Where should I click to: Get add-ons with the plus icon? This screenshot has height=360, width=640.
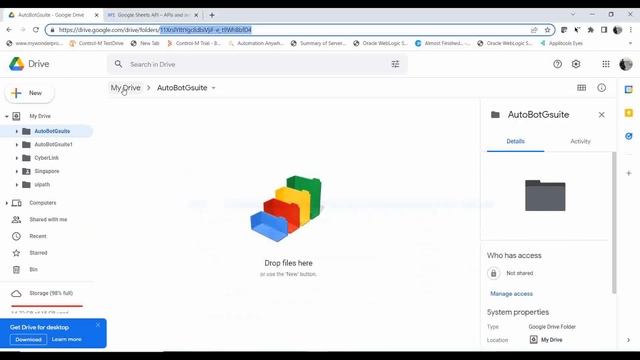(629, 173)
